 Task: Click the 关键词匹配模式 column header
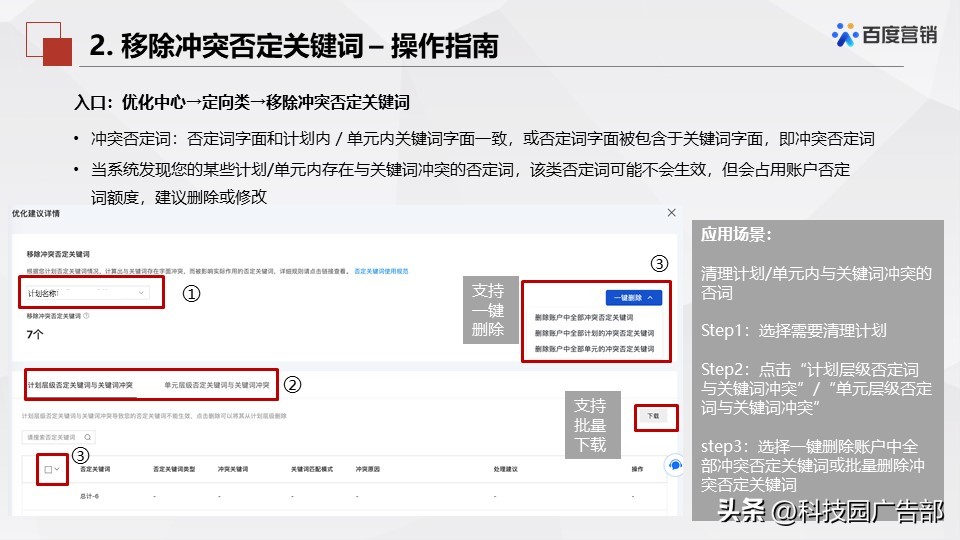coord(312,469)
